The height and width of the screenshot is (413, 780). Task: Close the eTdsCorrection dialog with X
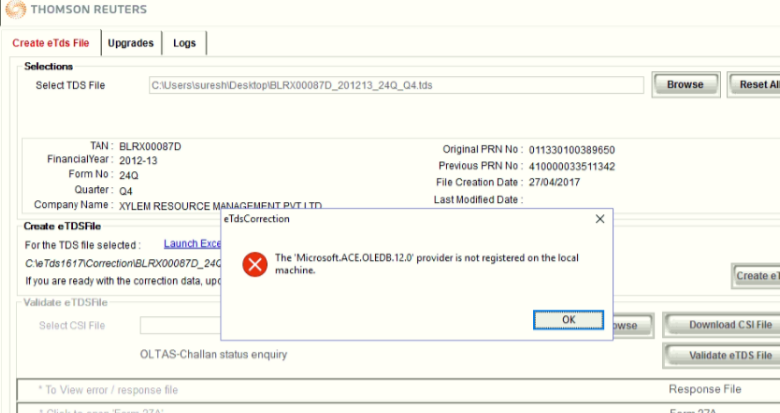(x=600, y=219)
